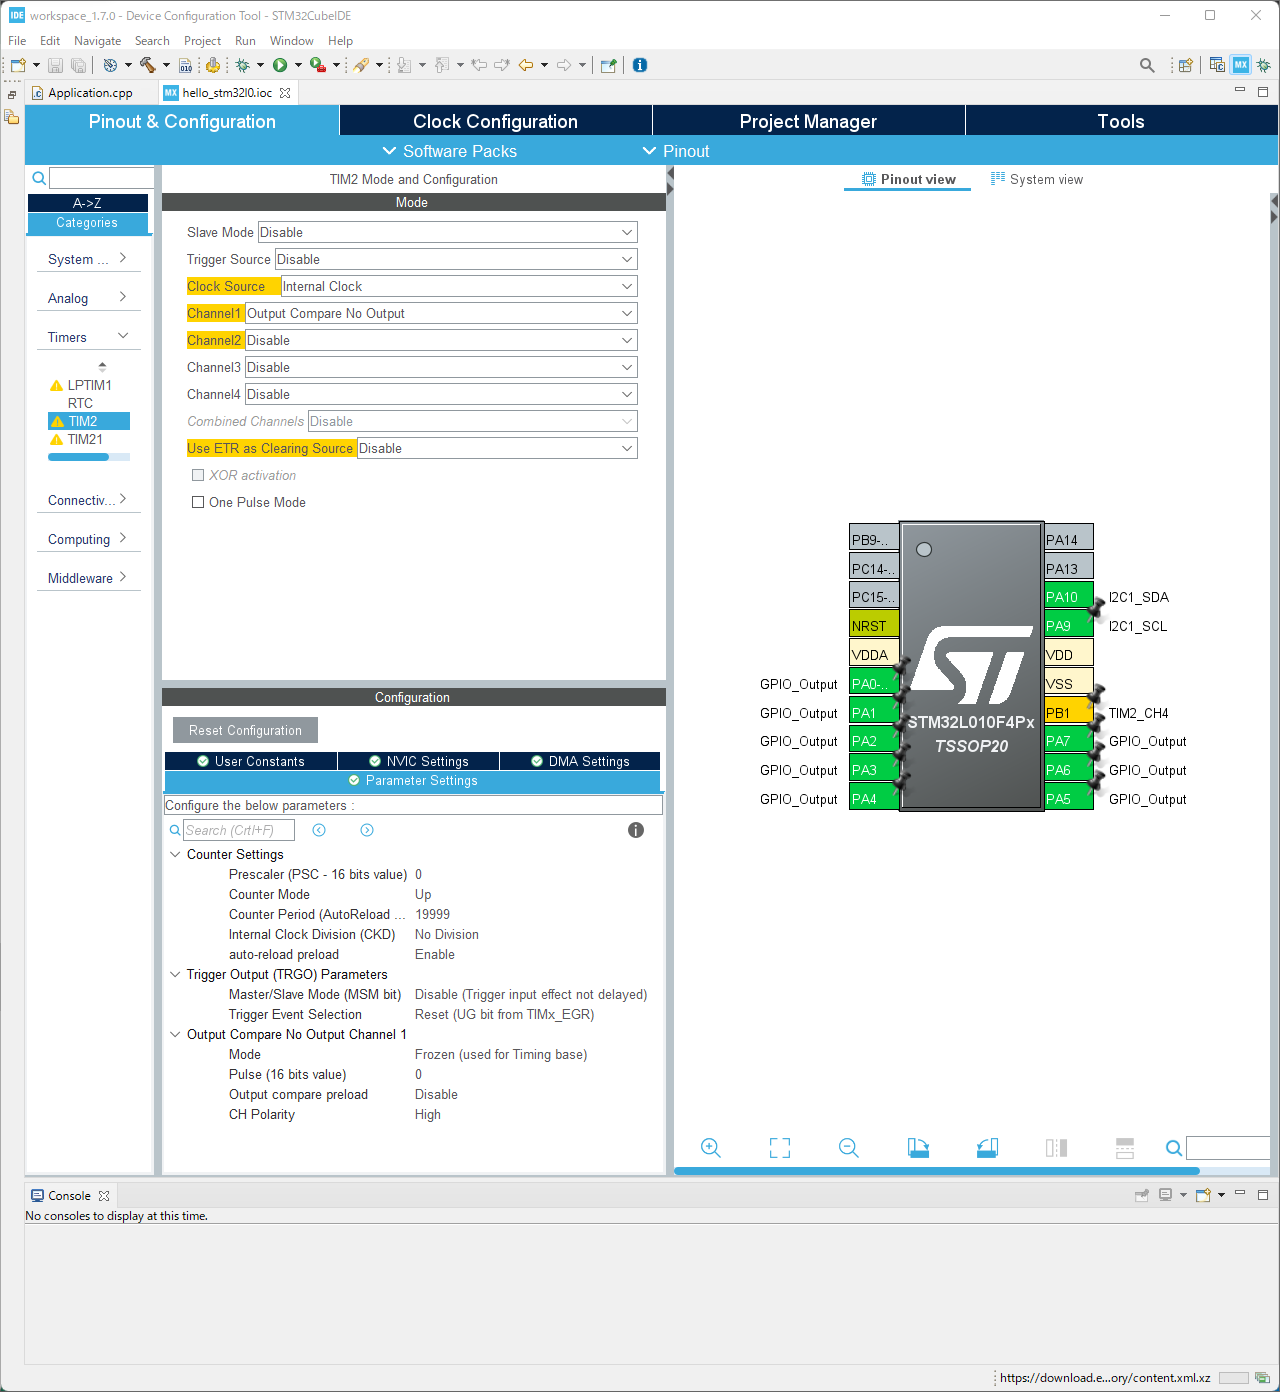The height and width of the screenshot is (1392, 1280).
Task: Open the DMA Settings tab
Action: click(x=580, y=761)
